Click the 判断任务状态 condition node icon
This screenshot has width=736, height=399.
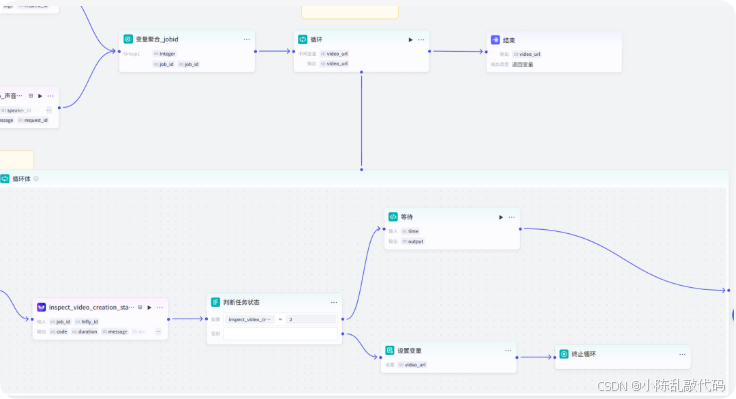tap(215, 302)
